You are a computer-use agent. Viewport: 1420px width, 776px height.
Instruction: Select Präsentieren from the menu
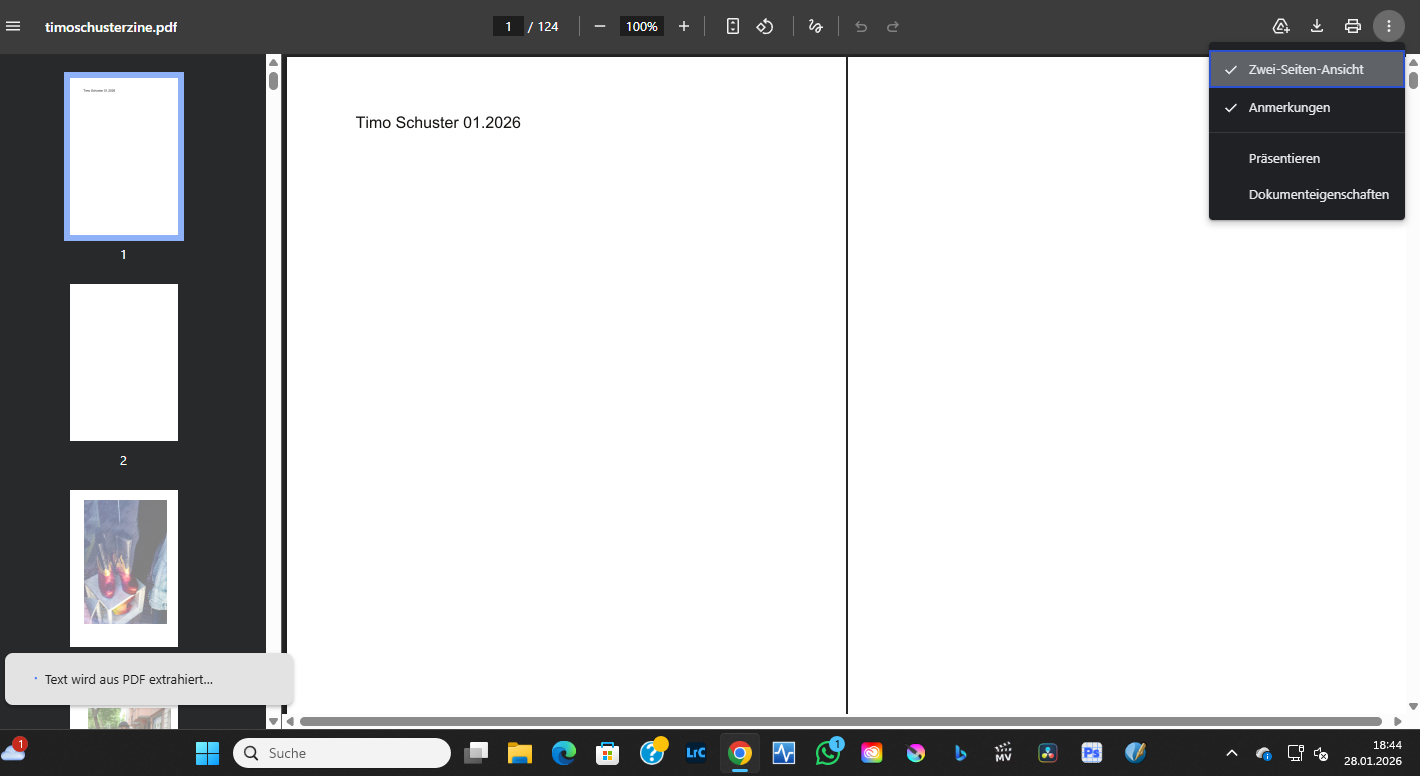[x=1284, y=158]
